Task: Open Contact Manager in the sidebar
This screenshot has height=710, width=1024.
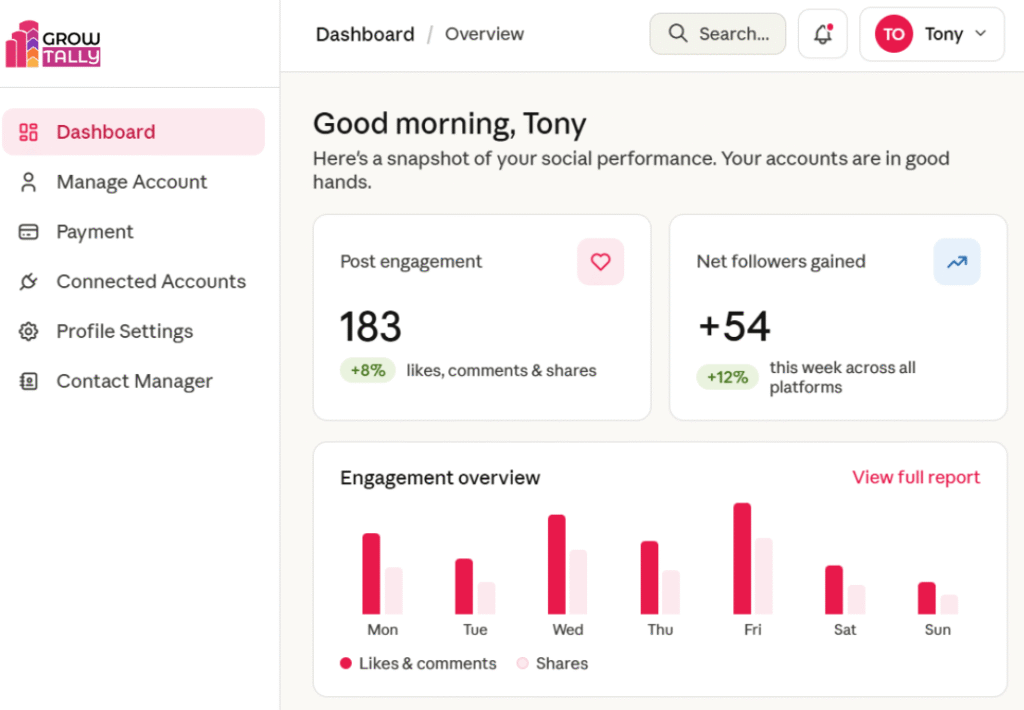Action: pyautogui.click(x=134, y=381)
